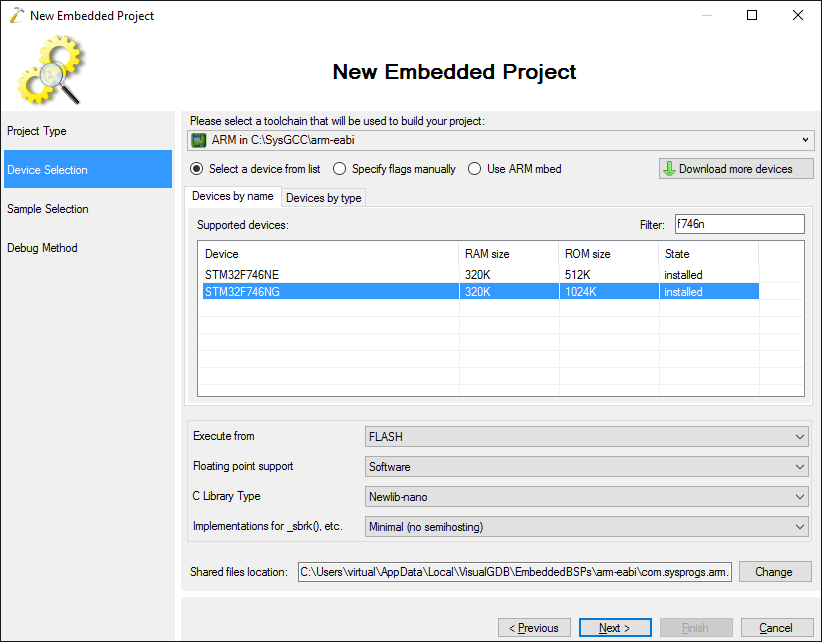Sort by ROM size column header
822x642 pixels.
point(608,254)
